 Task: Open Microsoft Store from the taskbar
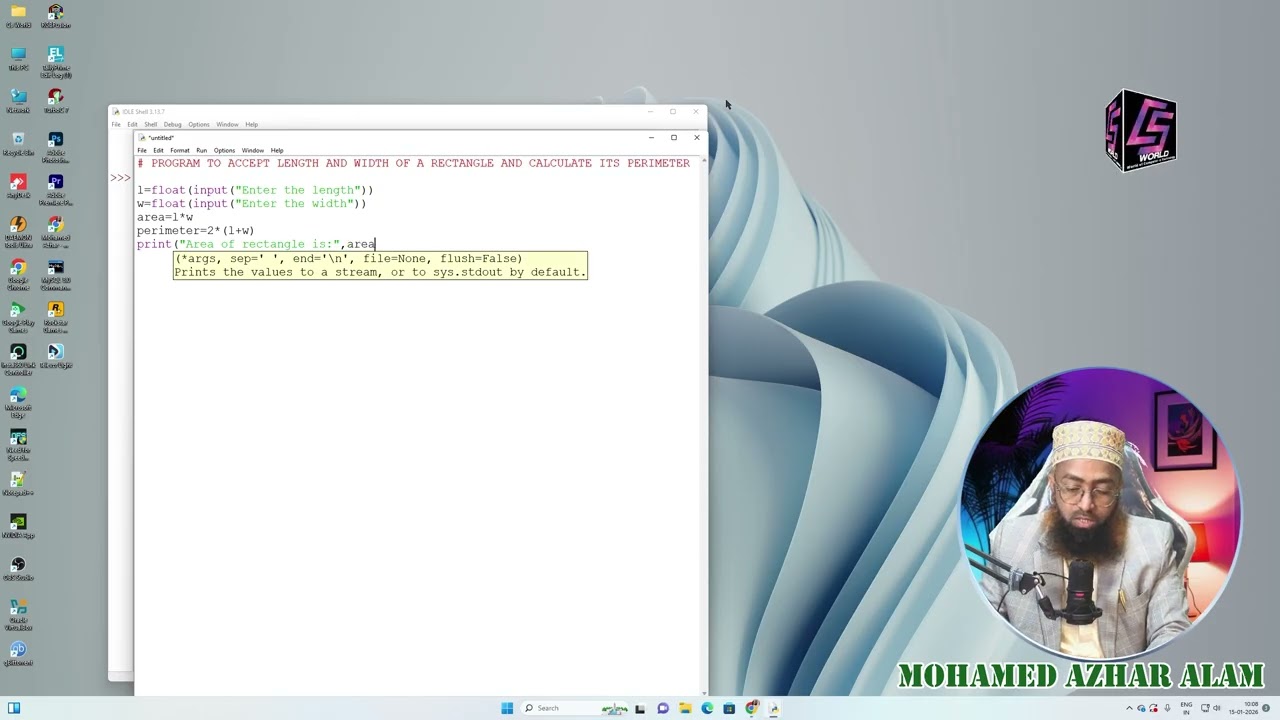pos(729,708)
